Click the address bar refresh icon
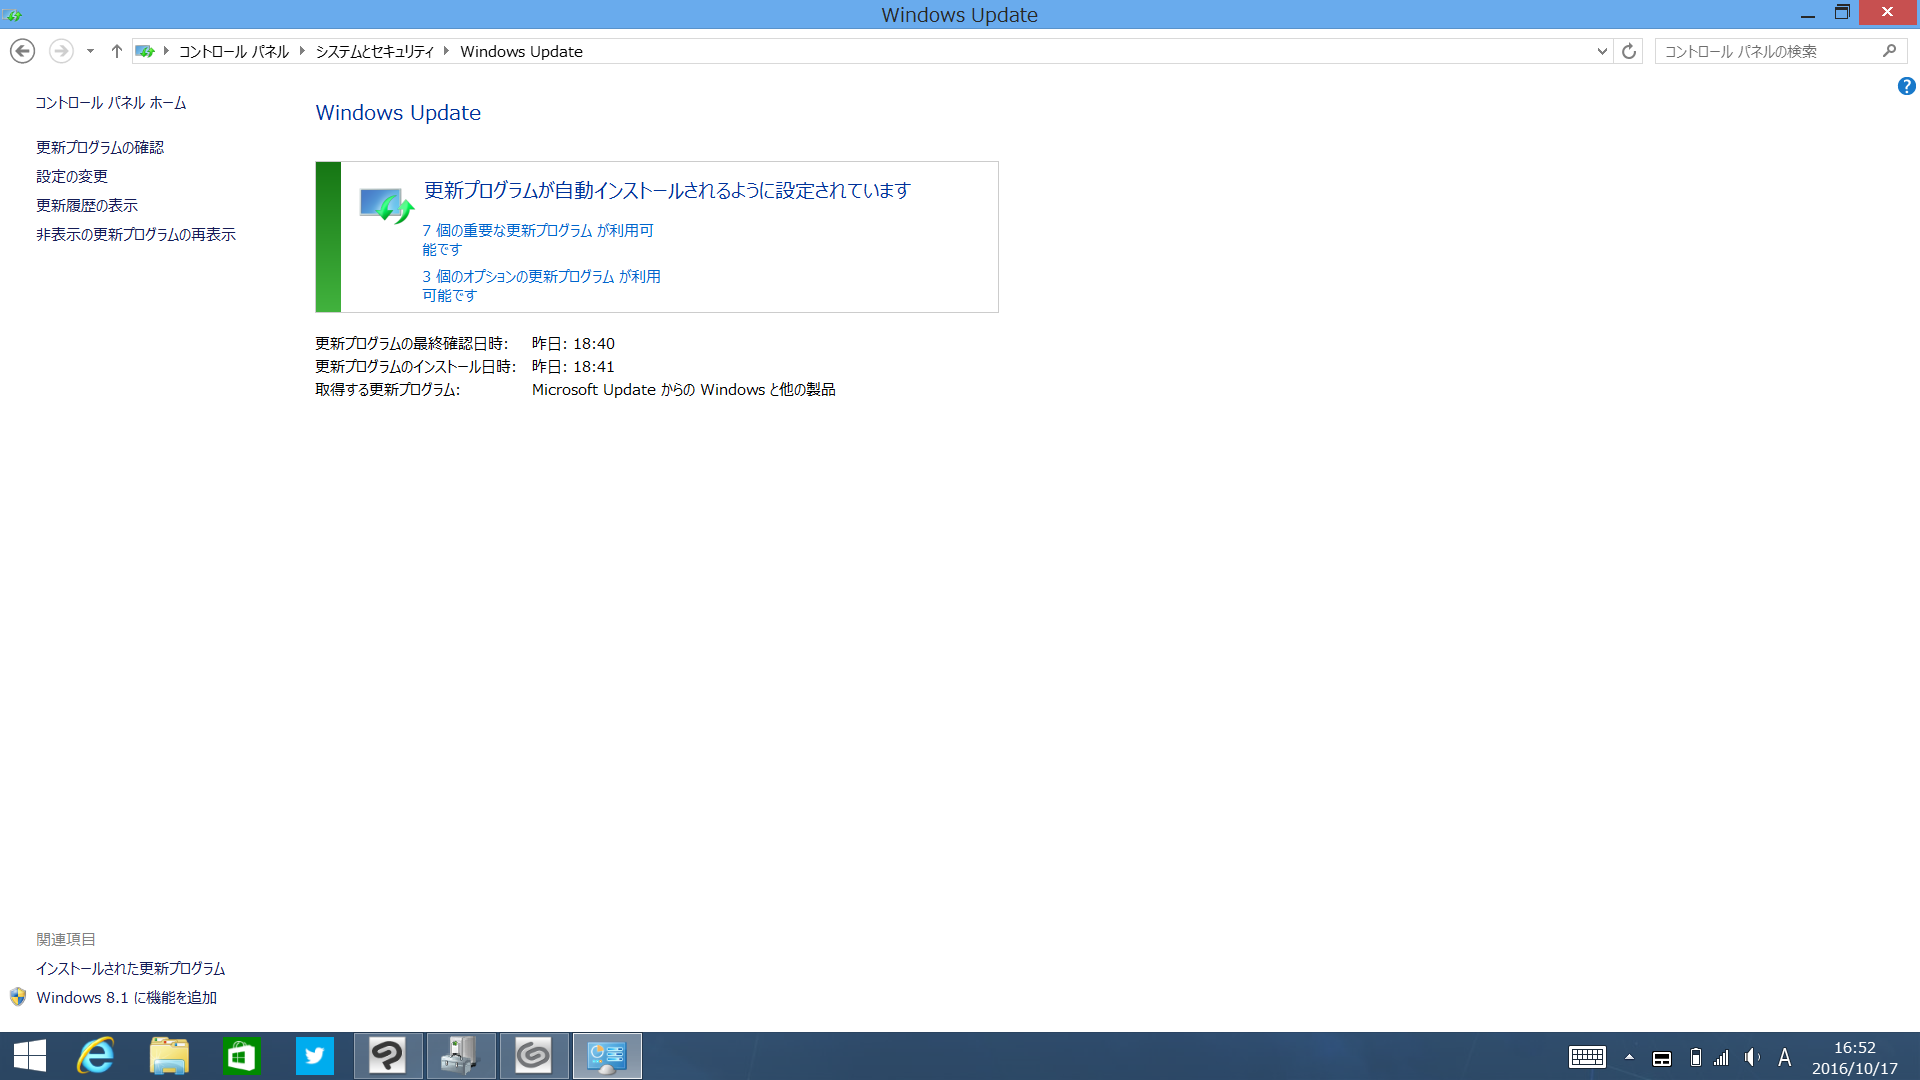The height and width of the screenshot is (1080, 1920). coord(1629,51)
